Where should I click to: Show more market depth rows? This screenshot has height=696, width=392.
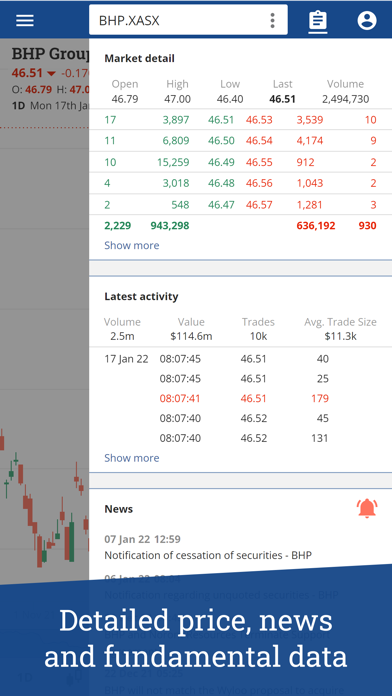(131, 245)
